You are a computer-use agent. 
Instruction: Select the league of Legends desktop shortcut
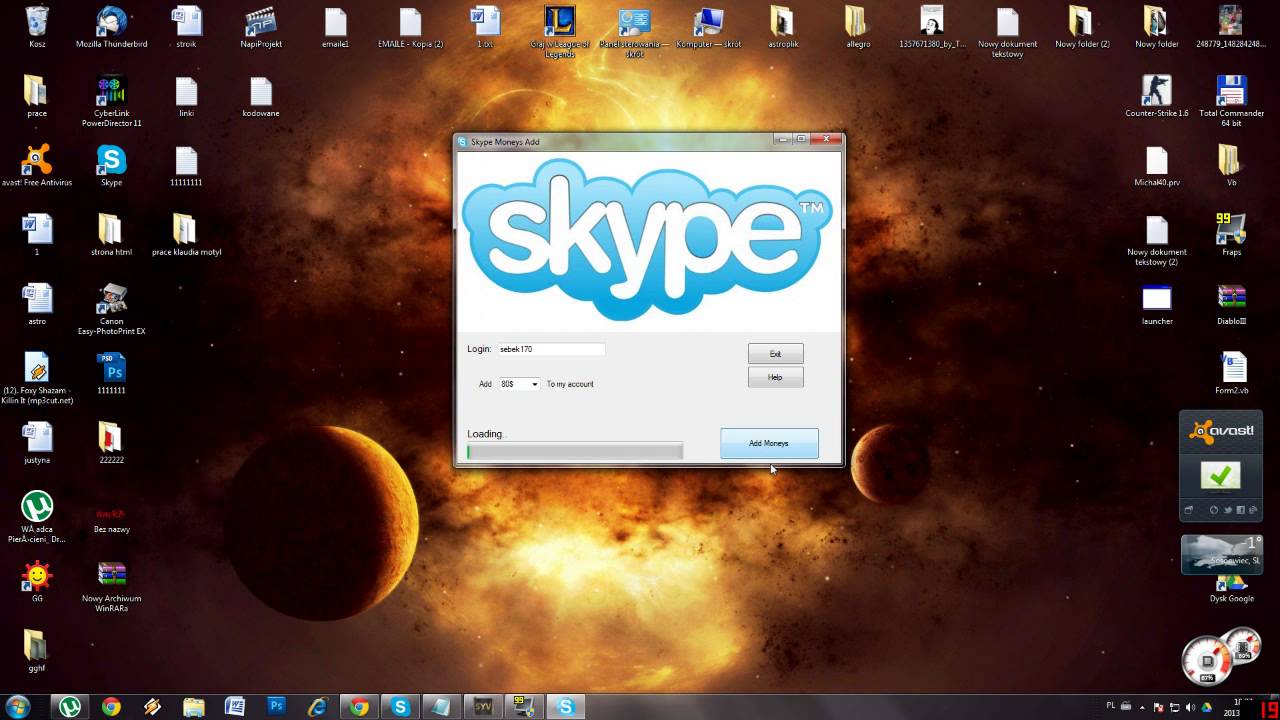pos(560,31)
